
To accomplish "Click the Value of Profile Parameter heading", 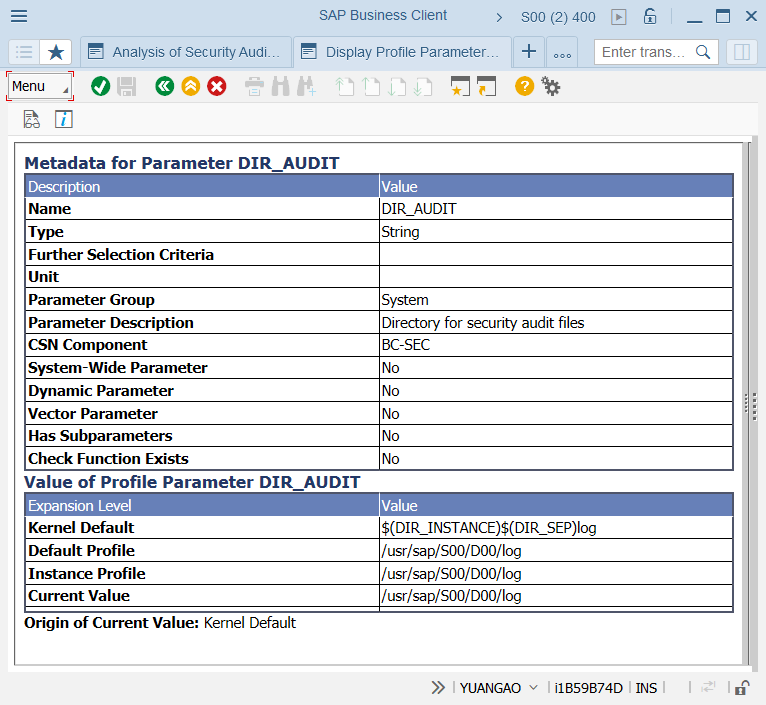I will (192, 482).
